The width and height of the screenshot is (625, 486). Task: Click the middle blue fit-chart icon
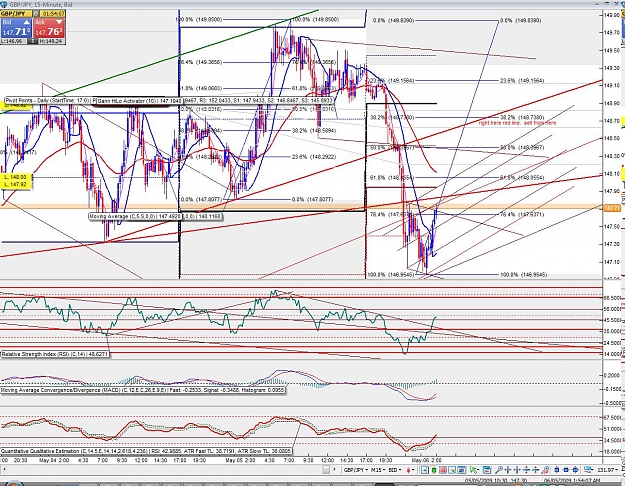tap(566, 470)
